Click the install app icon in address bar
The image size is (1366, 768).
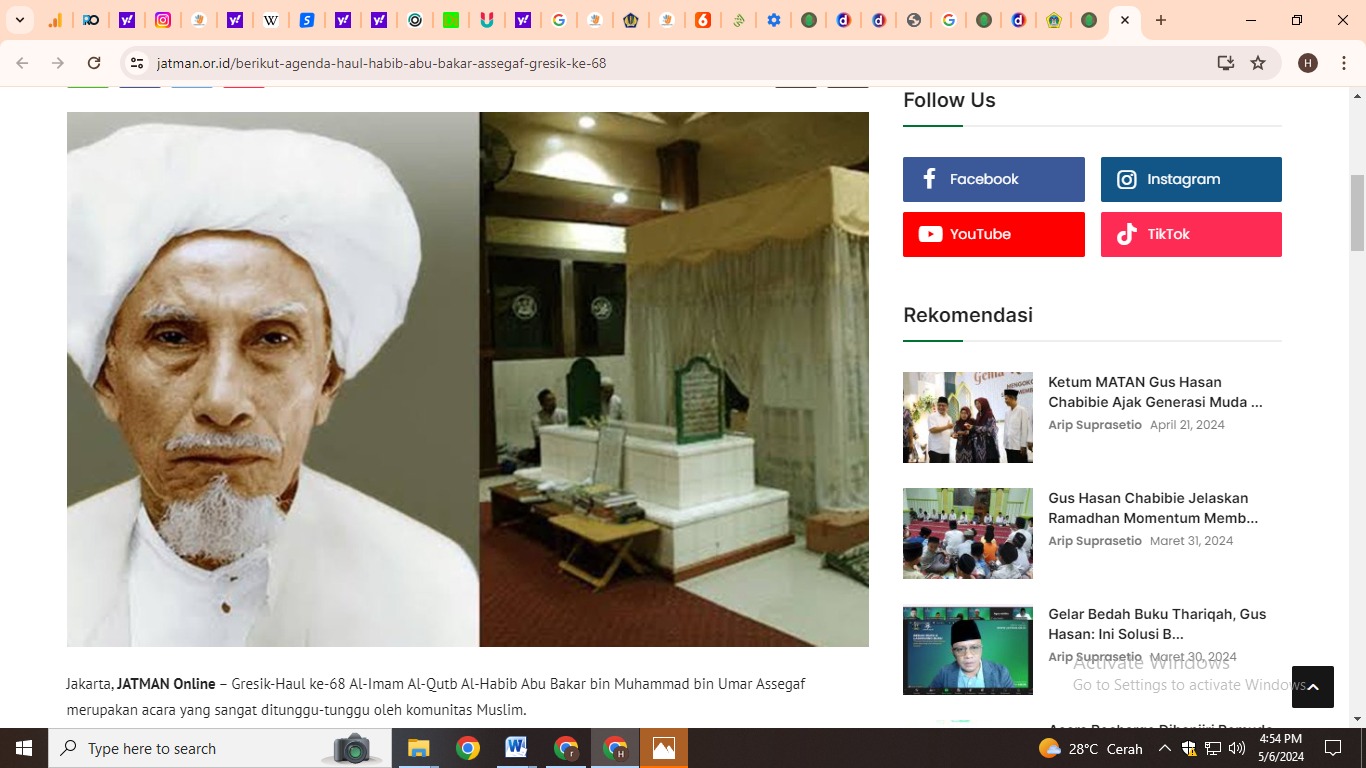pyautogui.click(x=1225, y=63)
